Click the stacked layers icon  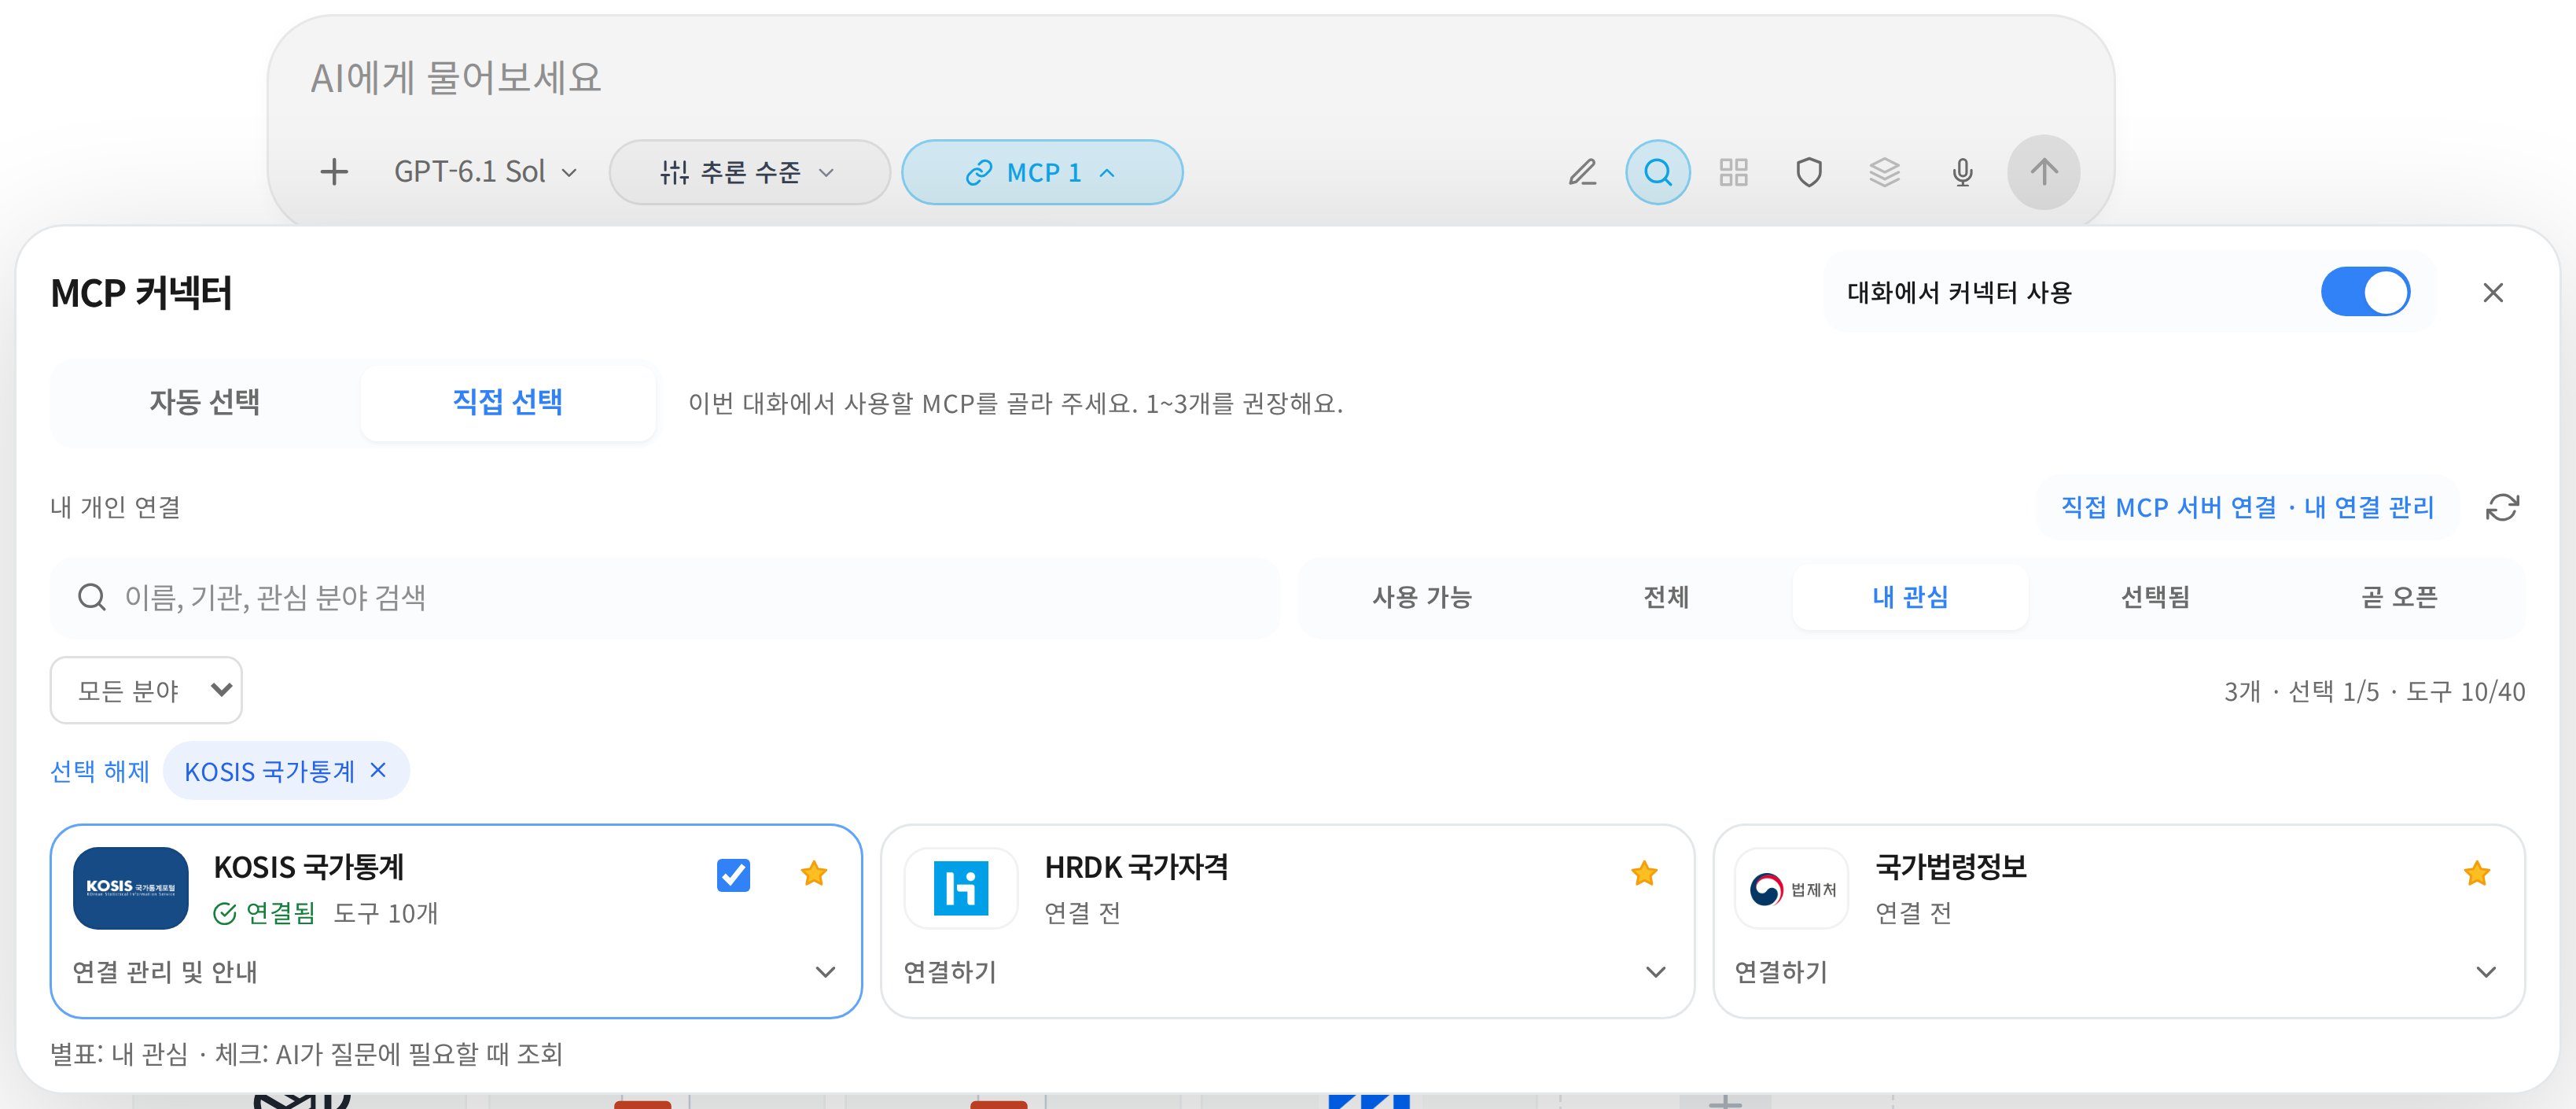coord(1884,172)
